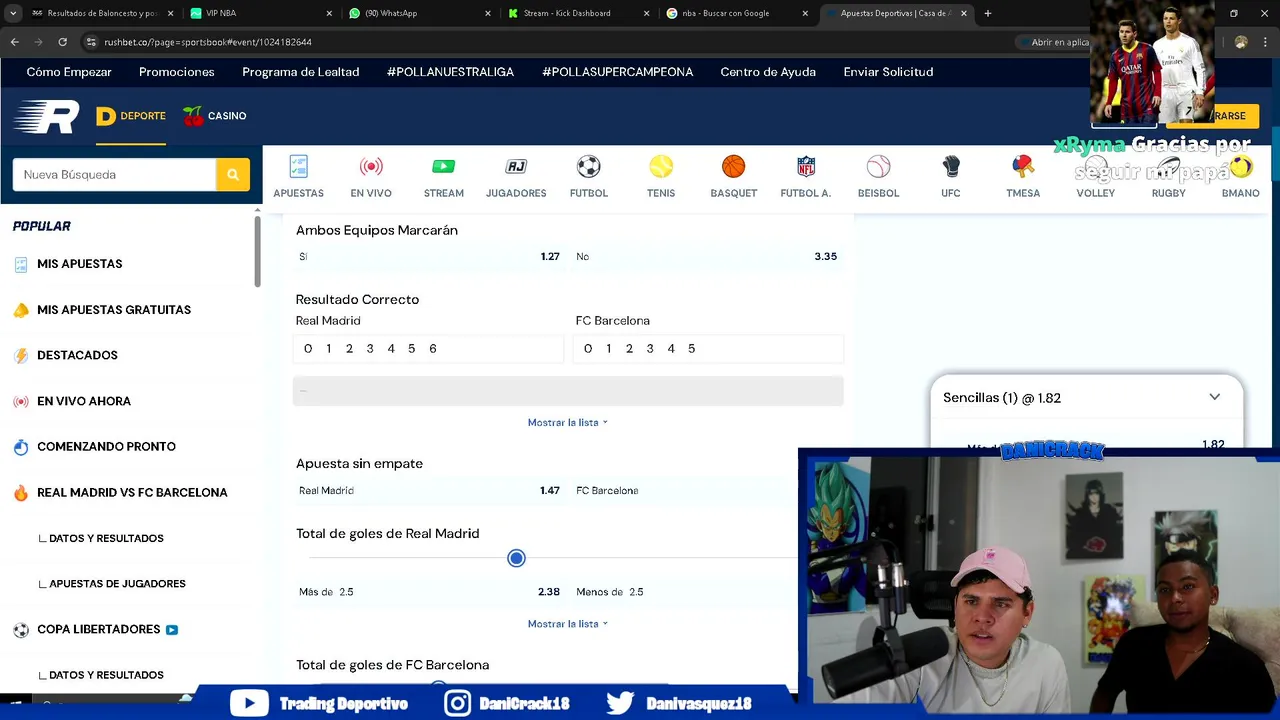
Task: Click the left sidebar vertical scrollbar
Action: tap(257, 250)
